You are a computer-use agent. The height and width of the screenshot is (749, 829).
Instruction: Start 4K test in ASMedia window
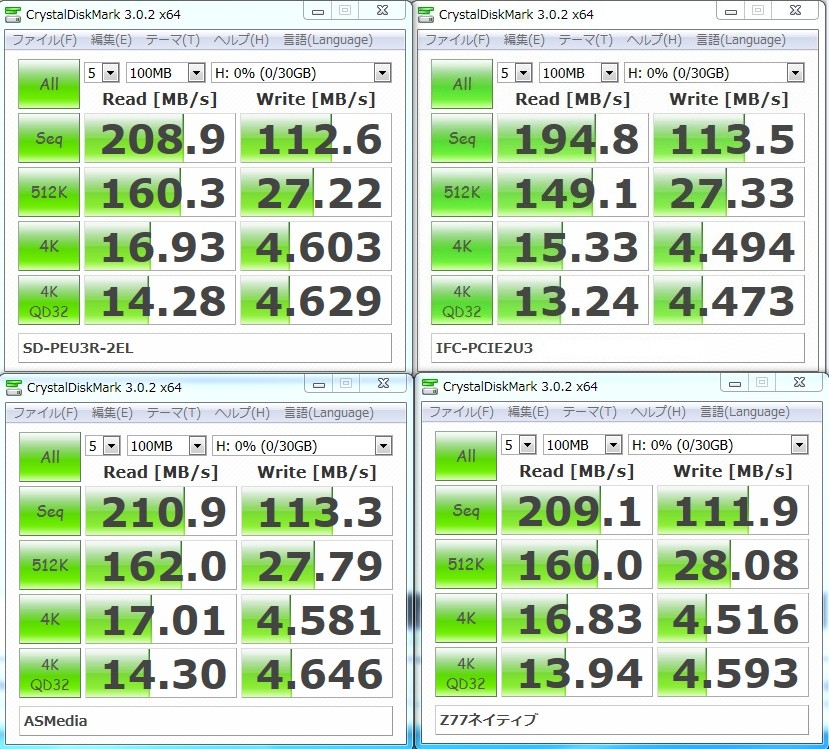click(50, 619)
